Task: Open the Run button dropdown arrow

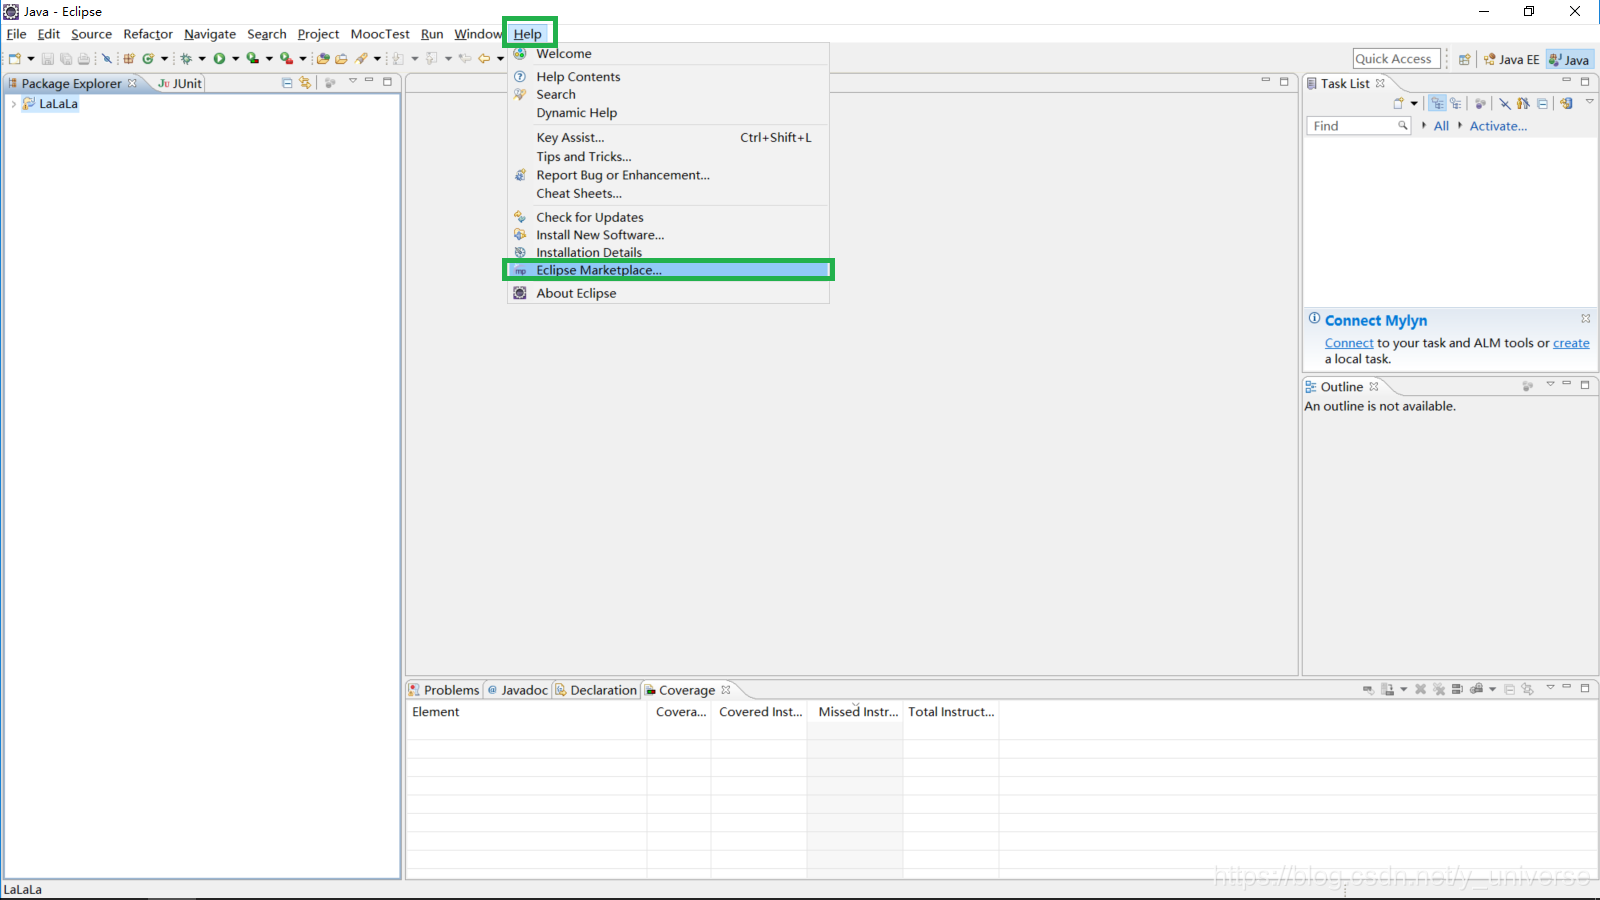Action: coord(235,59)
